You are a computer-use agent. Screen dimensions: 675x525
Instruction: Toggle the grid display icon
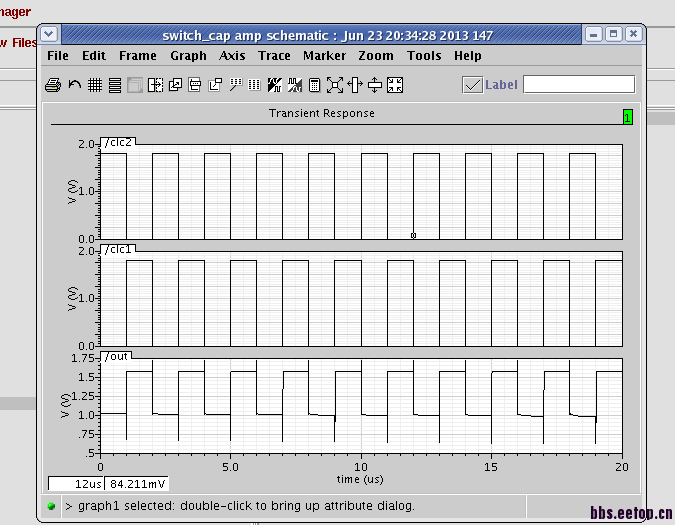(95, 85)
